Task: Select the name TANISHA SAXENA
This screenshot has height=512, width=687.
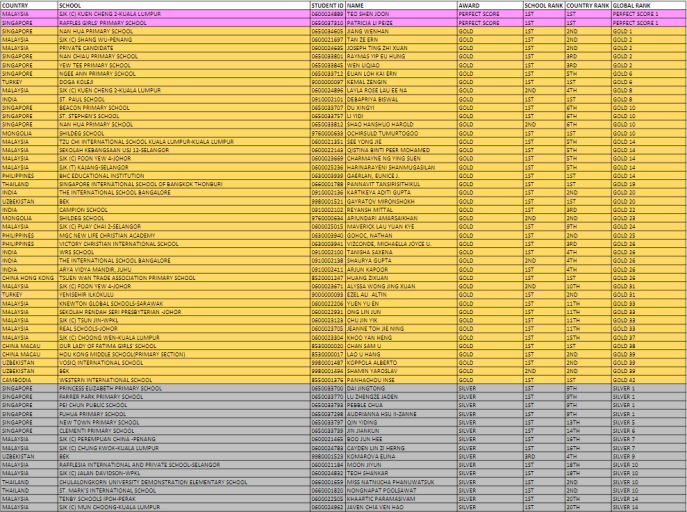Action: (401, 252)
